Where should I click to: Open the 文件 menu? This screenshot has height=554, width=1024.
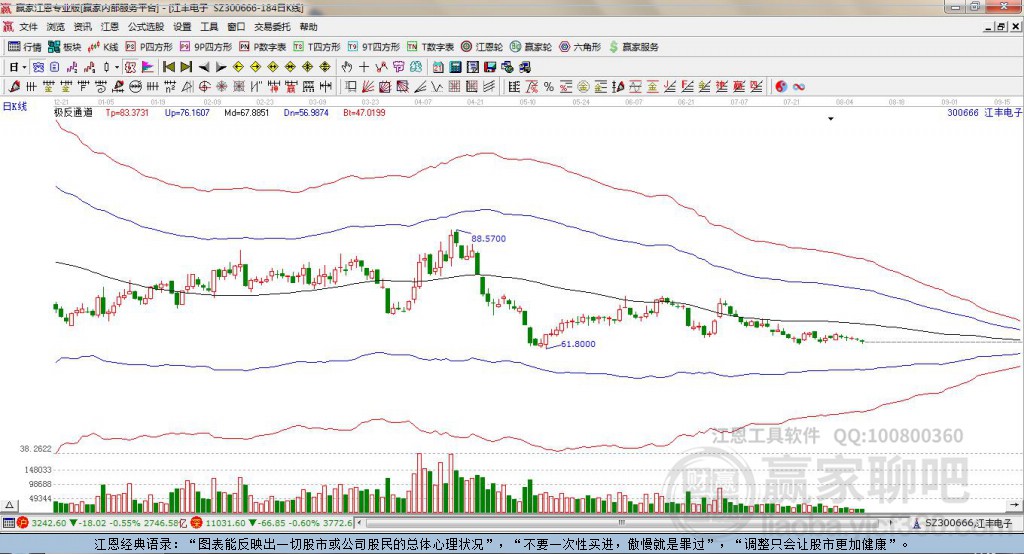click(x=28, y=27)
